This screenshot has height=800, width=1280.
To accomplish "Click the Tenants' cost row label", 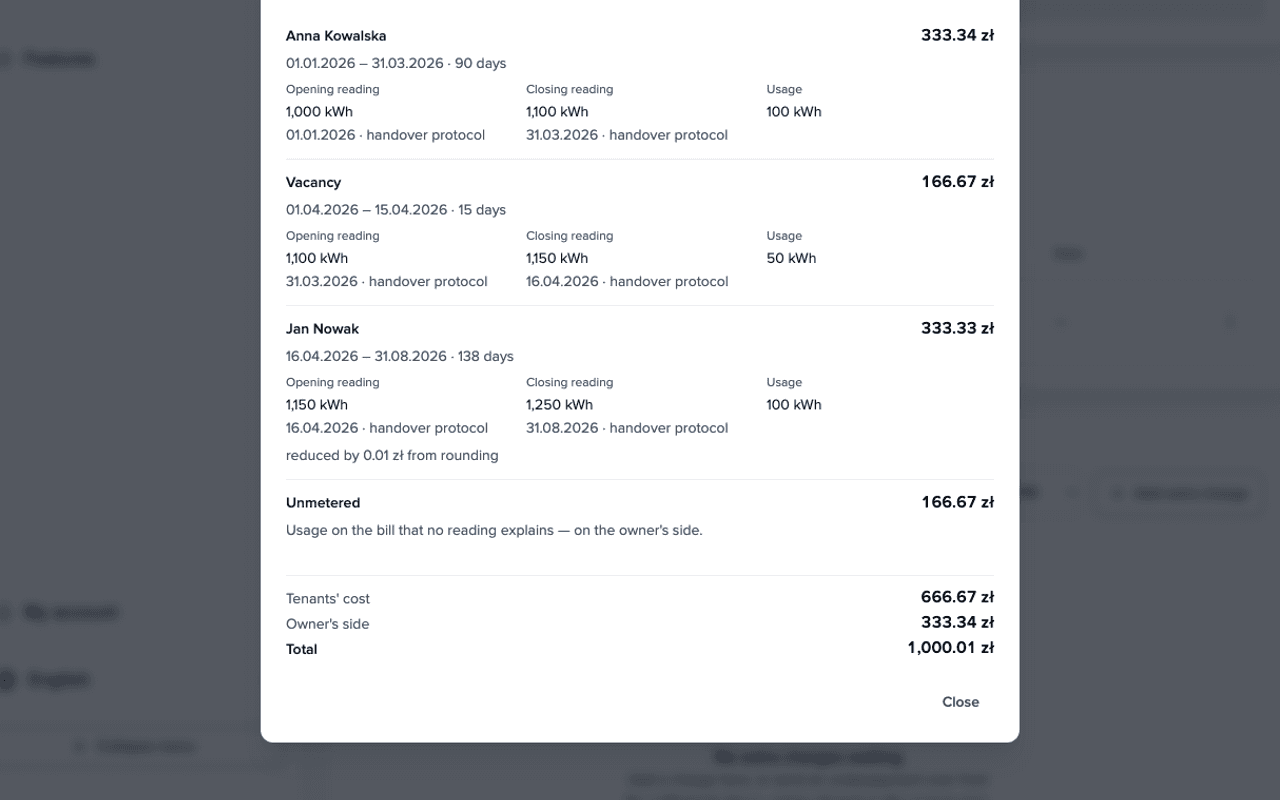I will [x=328, y=599].
